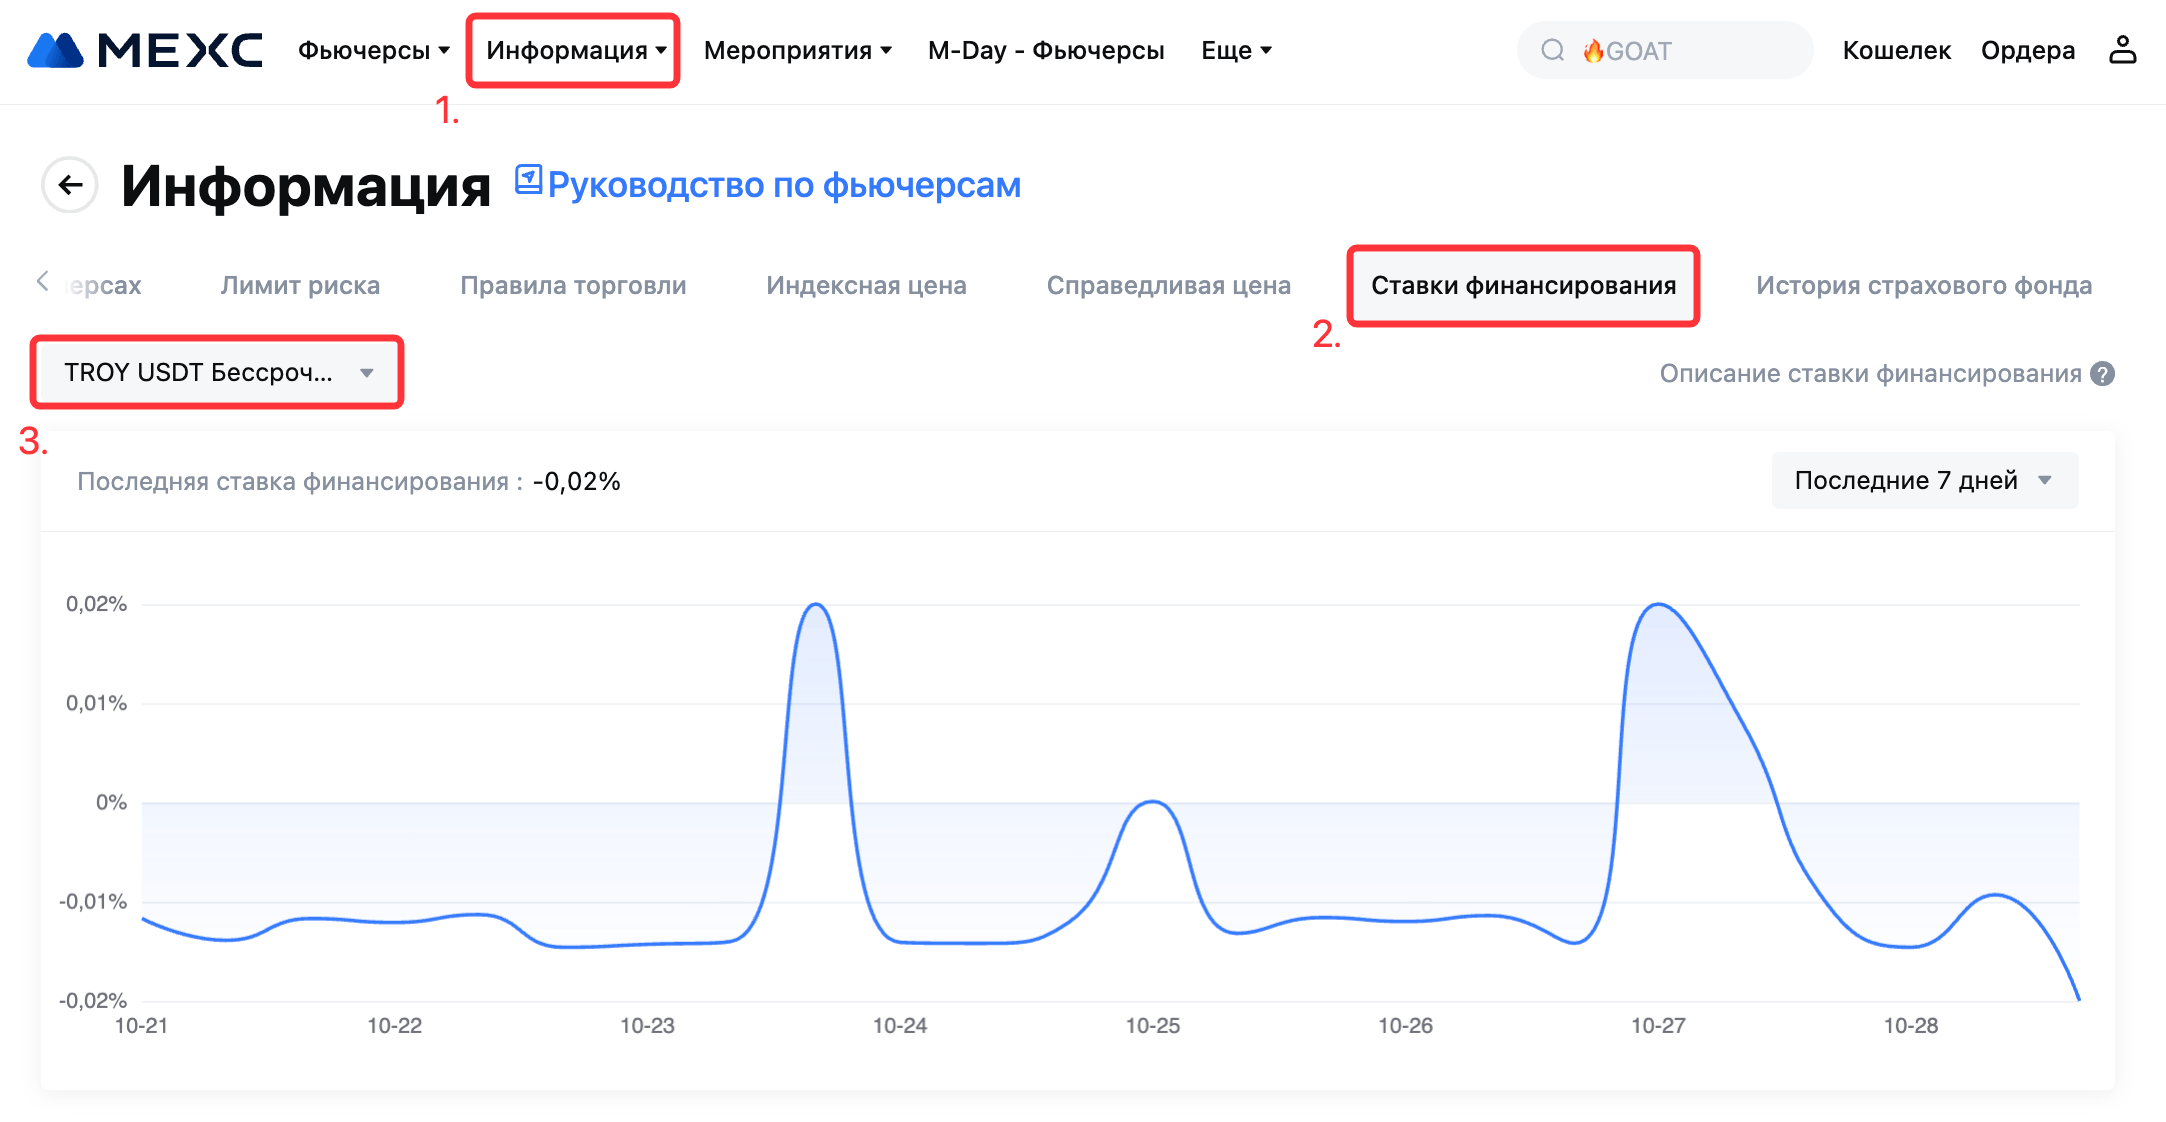Go to Кошелек page

tap(1896, 50)
